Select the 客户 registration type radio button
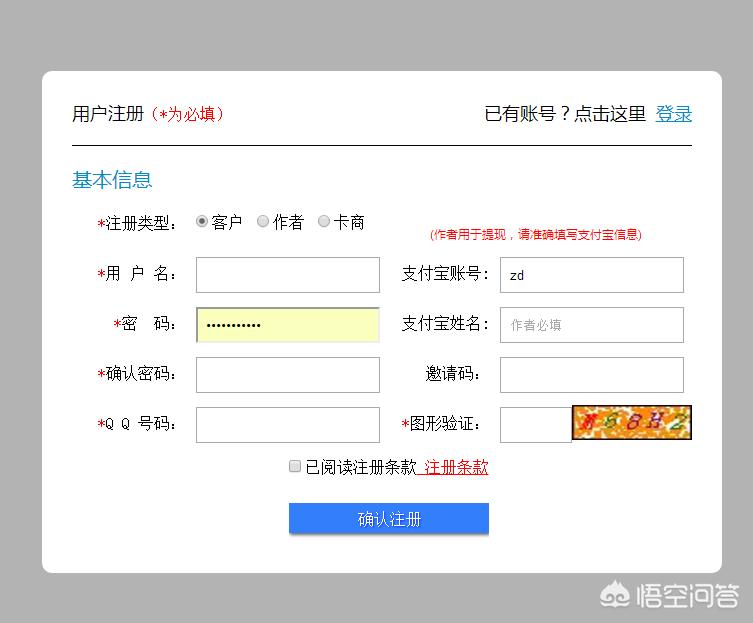 (x=202, y=221)
